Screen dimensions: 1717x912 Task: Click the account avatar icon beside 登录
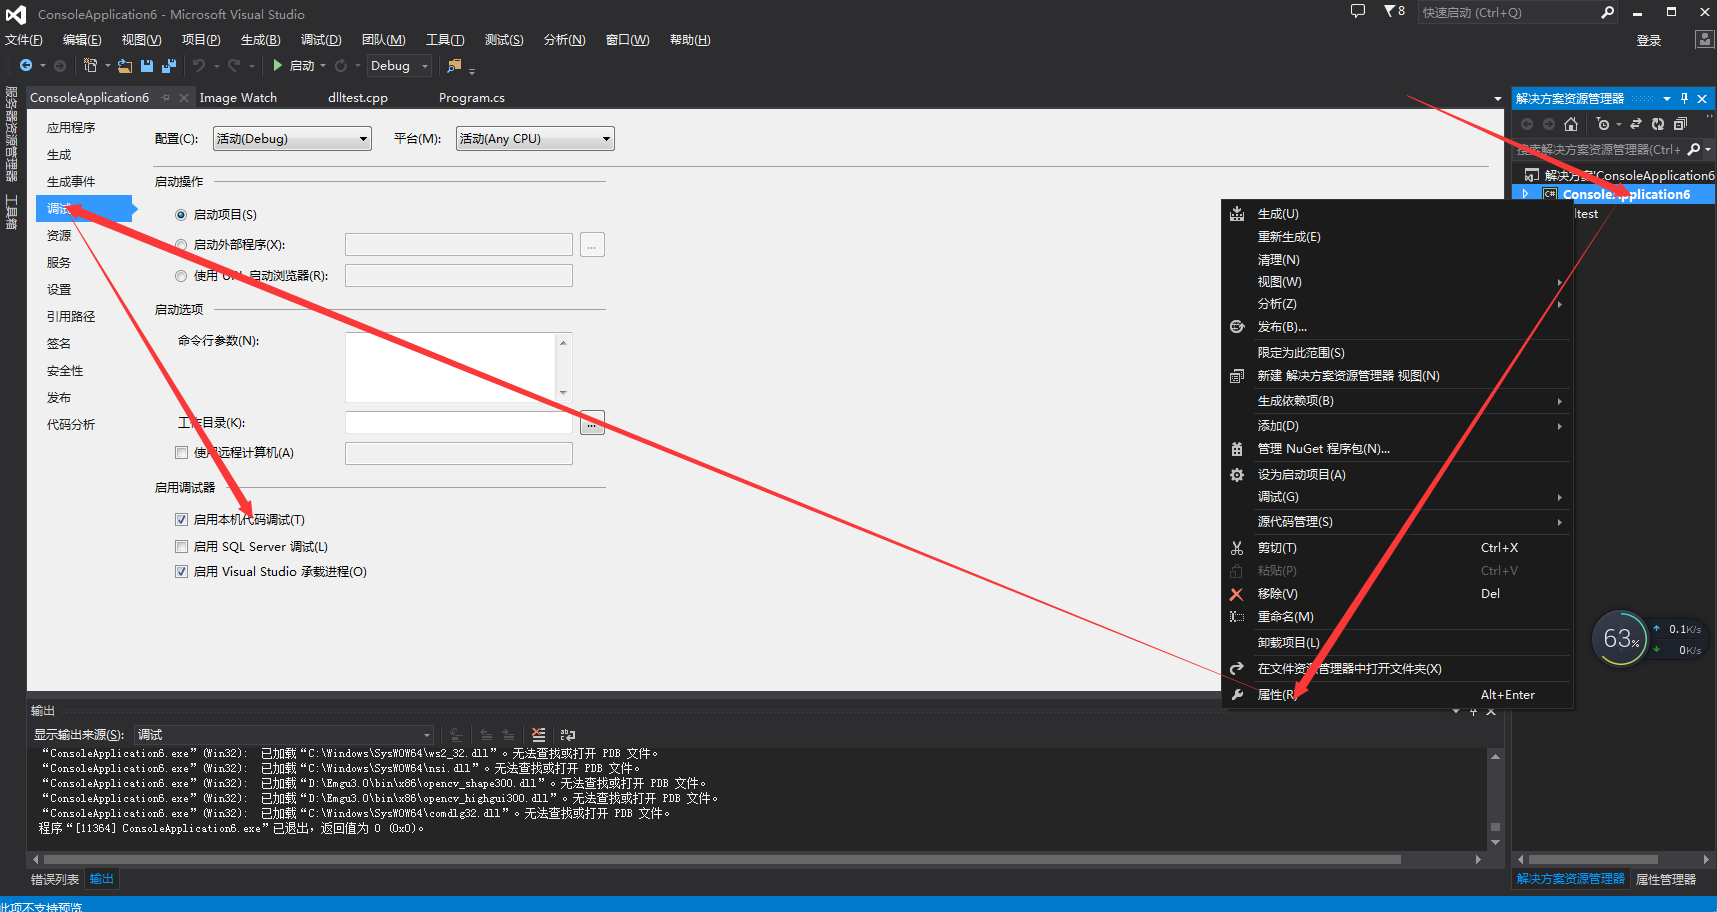1705,39
